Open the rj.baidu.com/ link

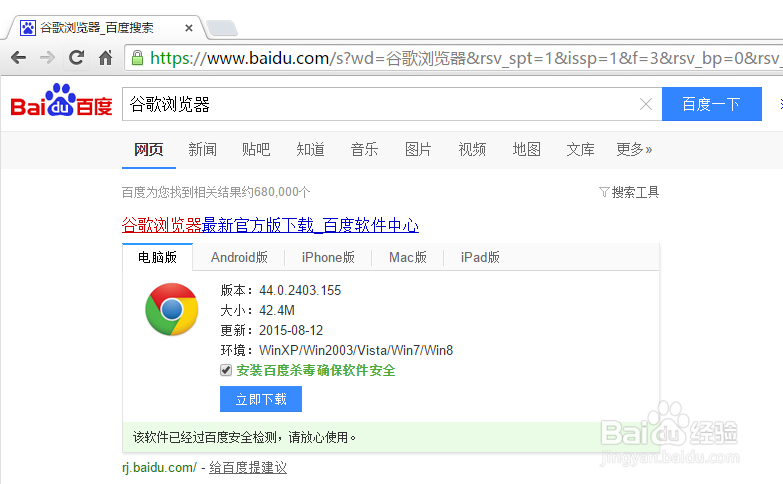pos(159,468)
